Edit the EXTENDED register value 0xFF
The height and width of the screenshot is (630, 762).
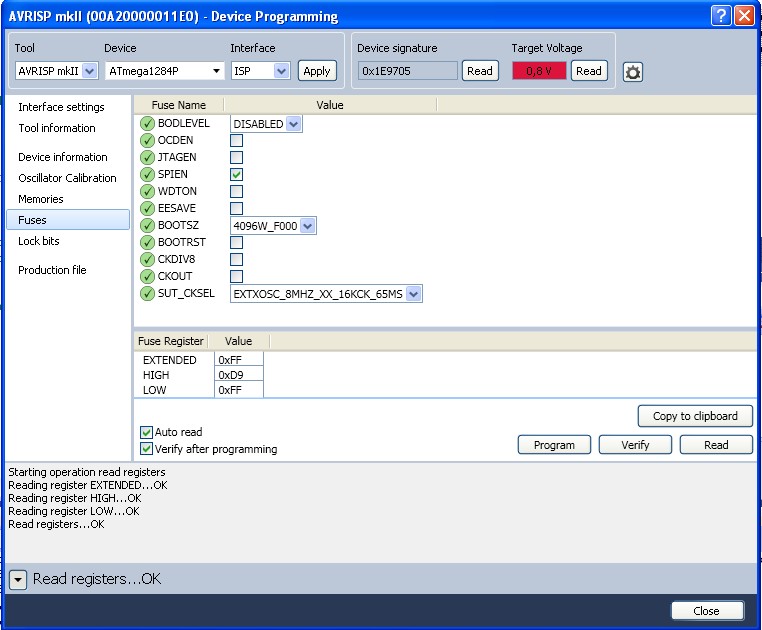pyautogui.click(x=239, y=360)
